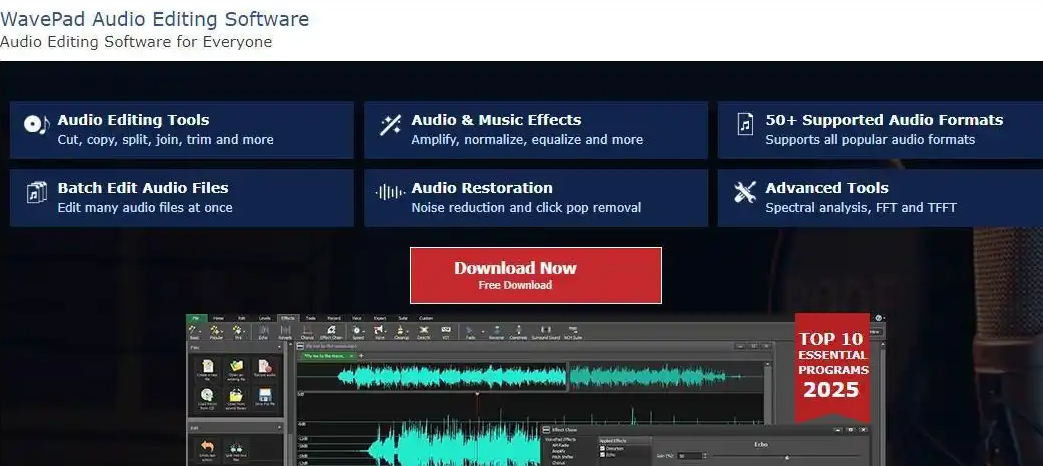Click the Batch Edit Audio Files icon
This screenshot has height=466, width=1043.
(37, 193)
